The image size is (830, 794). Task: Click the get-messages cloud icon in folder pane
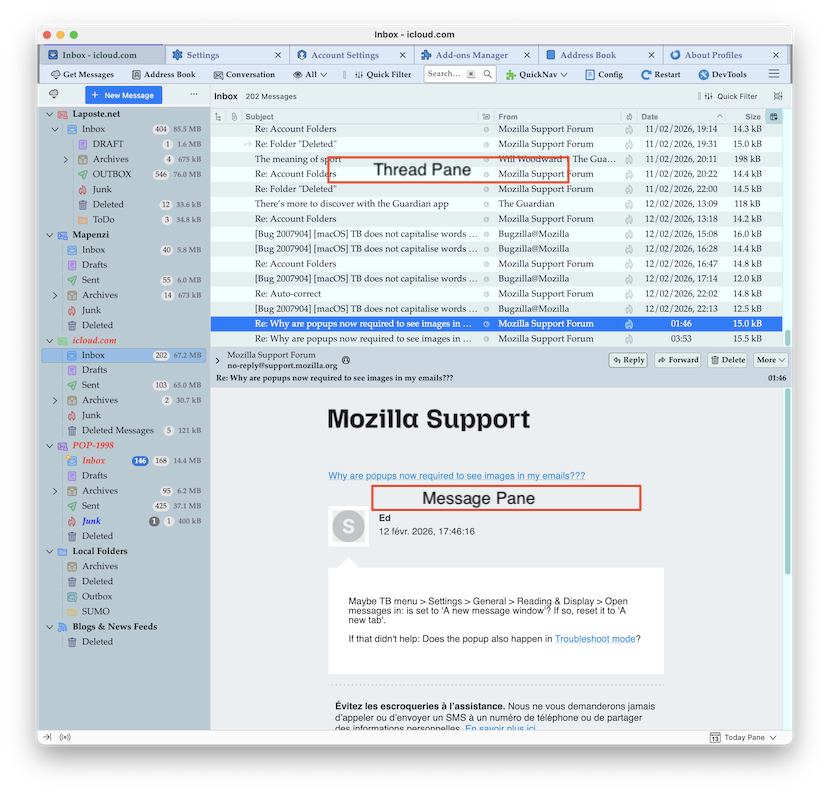(53, 94)
